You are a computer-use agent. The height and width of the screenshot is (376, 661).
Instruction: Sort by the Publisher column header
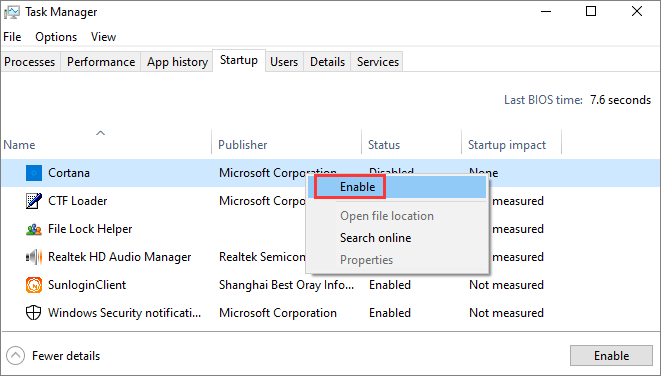click(x=243, y=145)
